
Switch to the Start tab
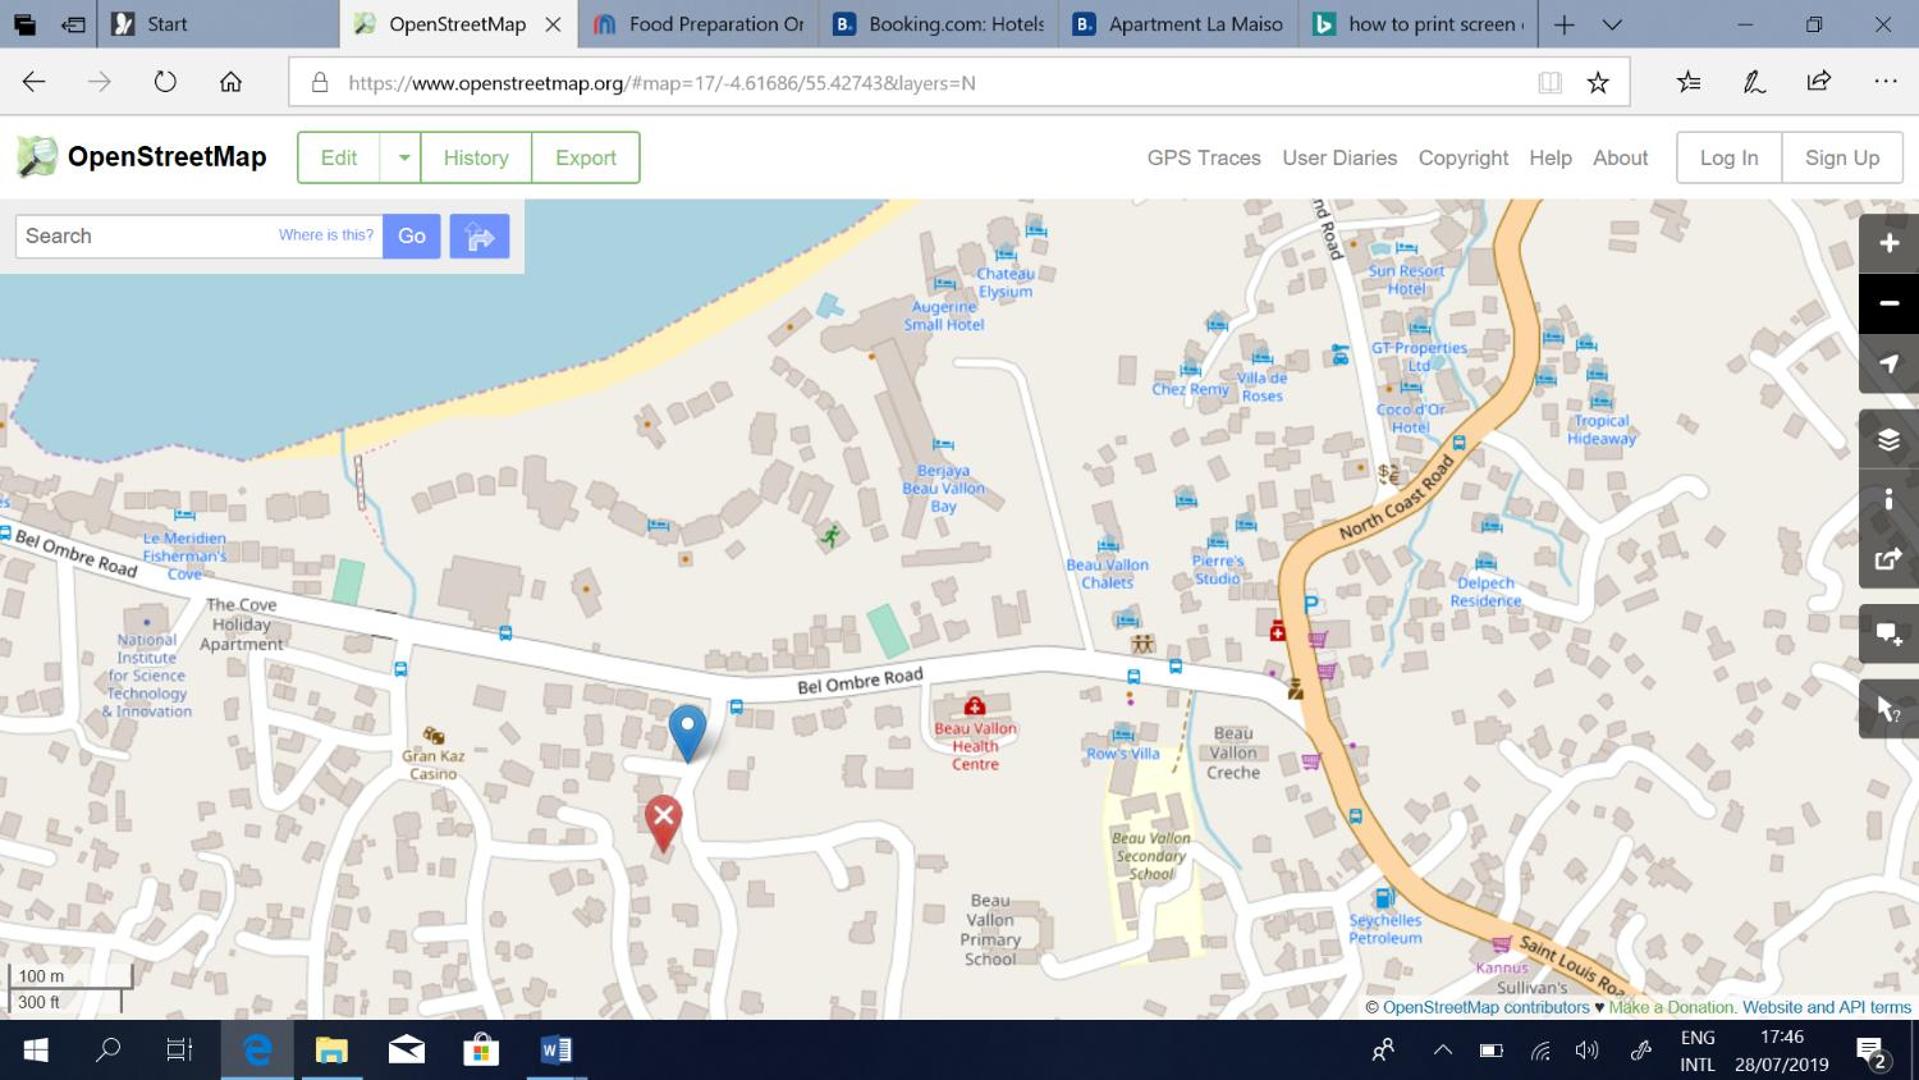coord(218,24)
